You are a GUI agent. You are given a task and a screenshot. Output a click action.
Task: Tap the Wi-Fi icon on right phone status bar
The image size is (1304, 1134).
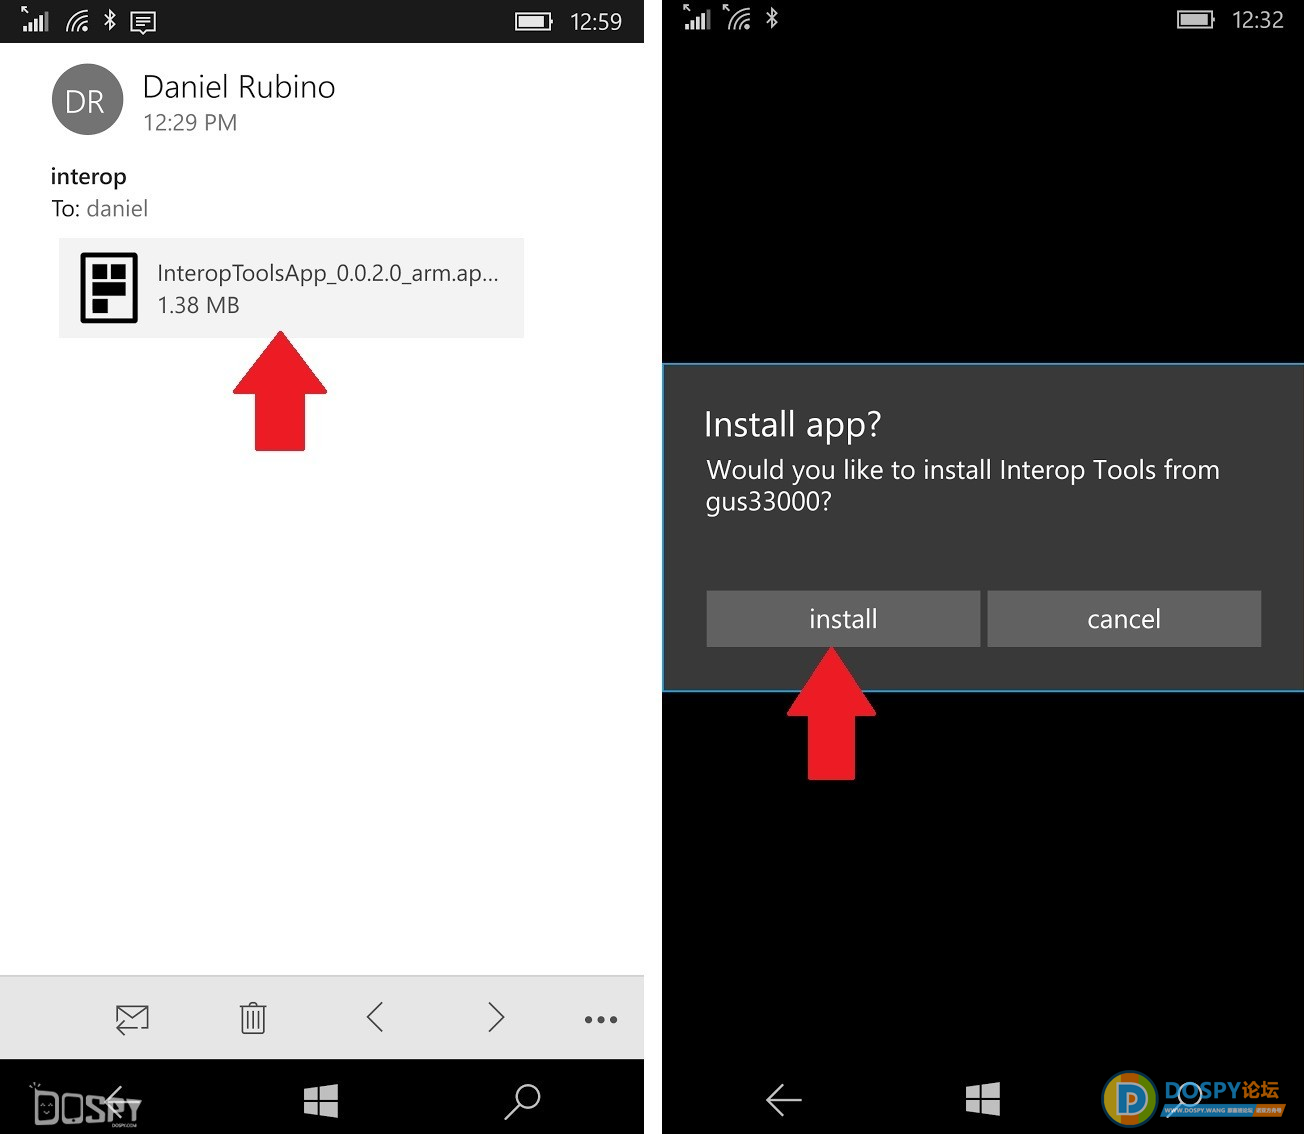[738, 18]
